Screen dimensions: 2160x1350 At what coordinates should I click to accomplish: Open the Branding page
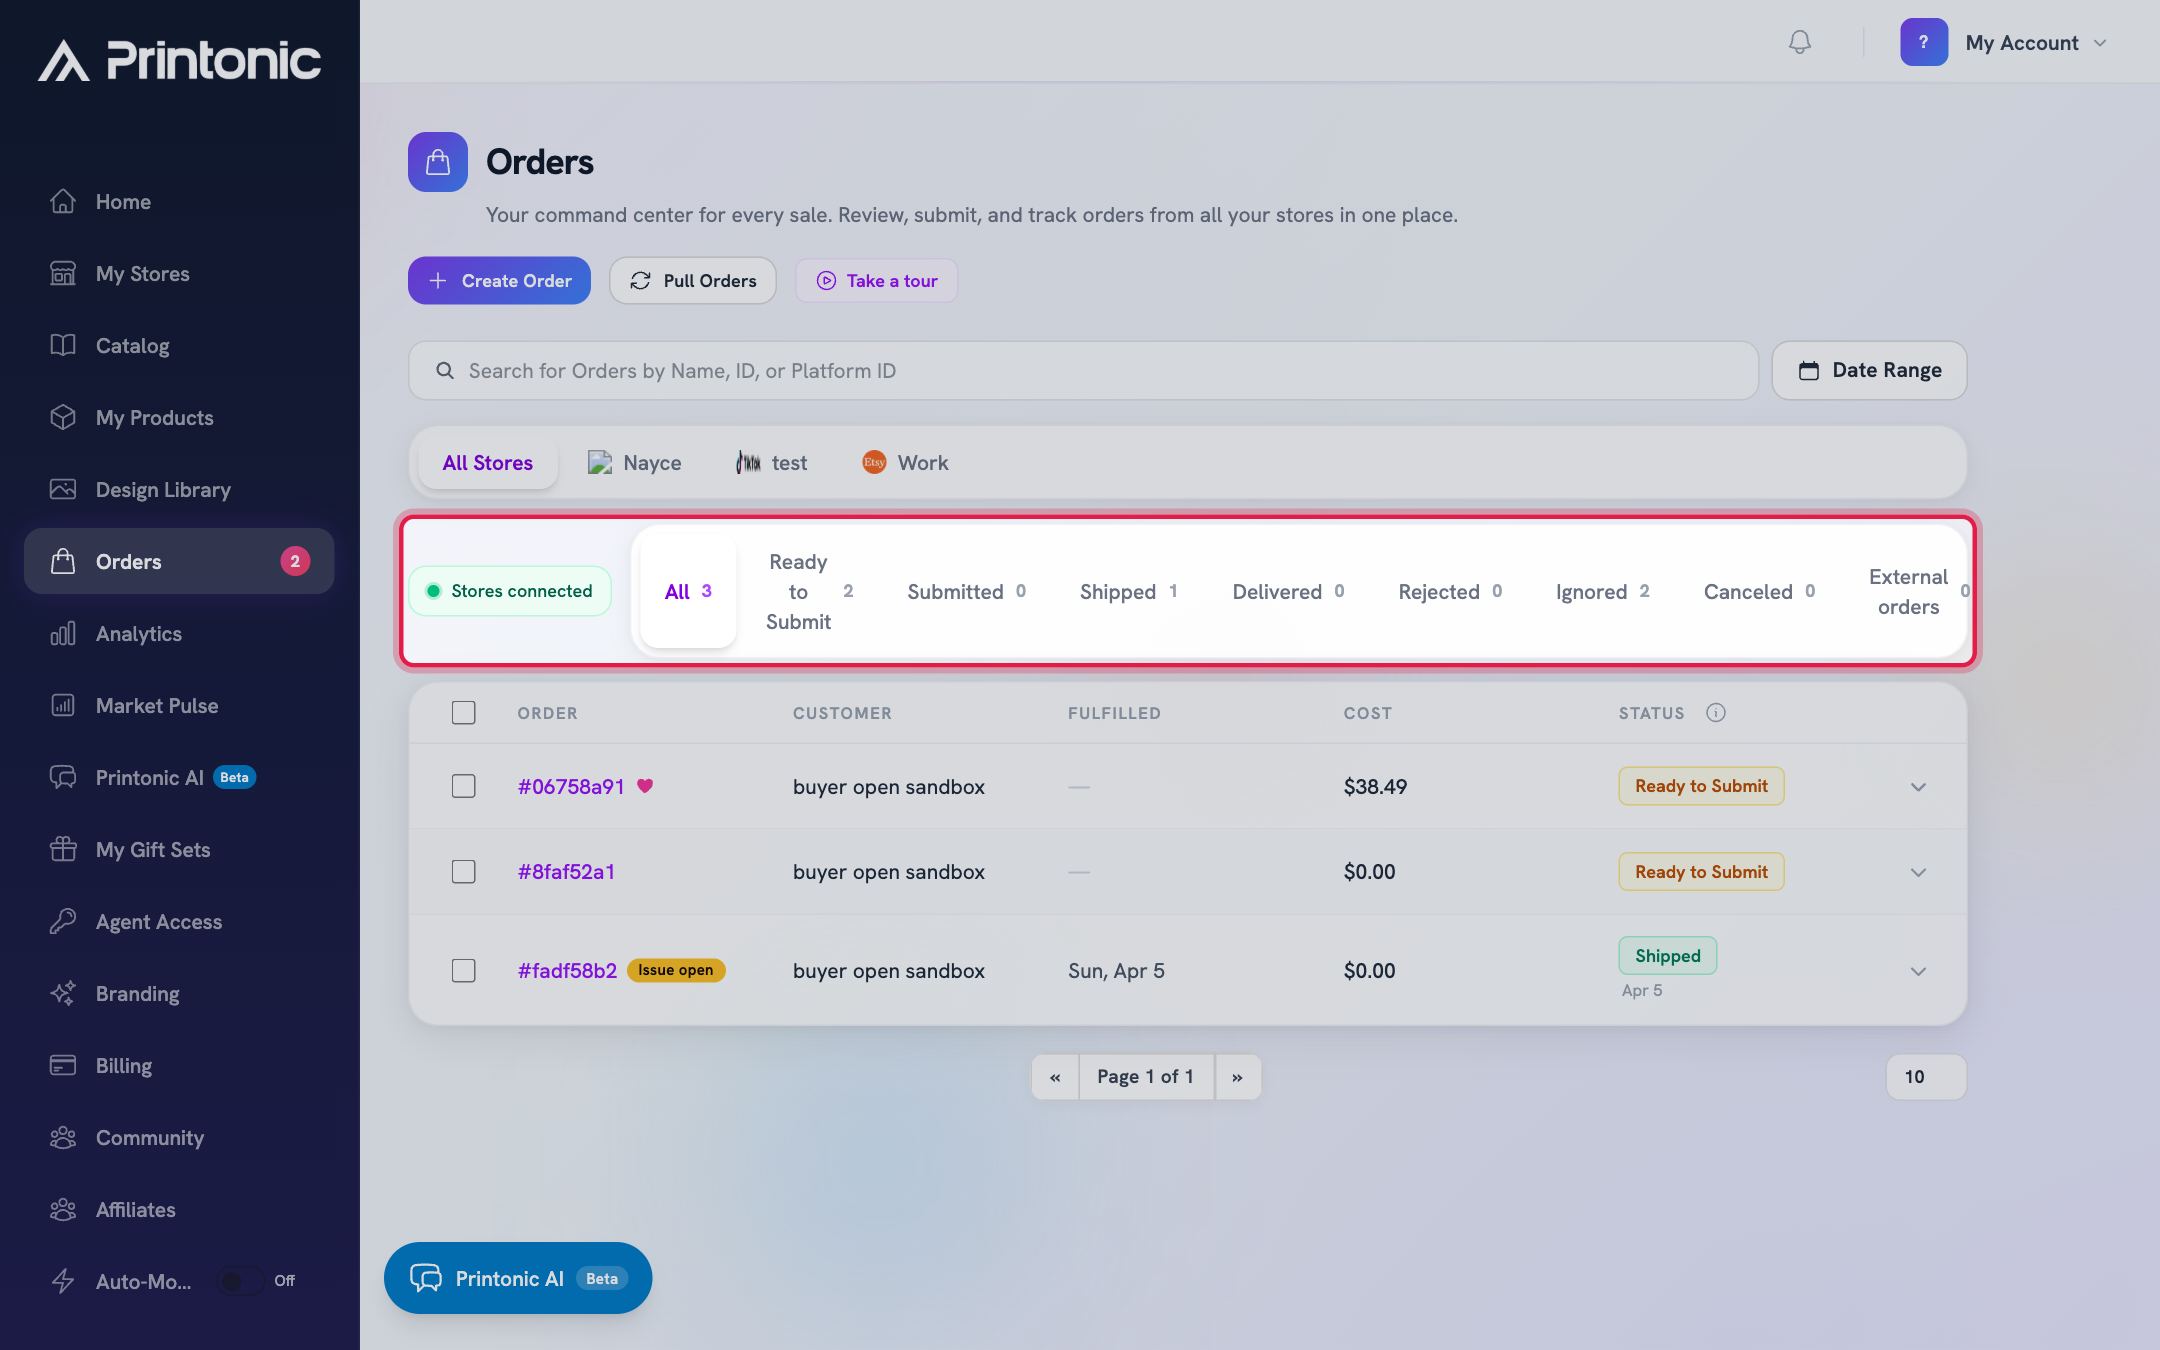[x=179, y=993]
